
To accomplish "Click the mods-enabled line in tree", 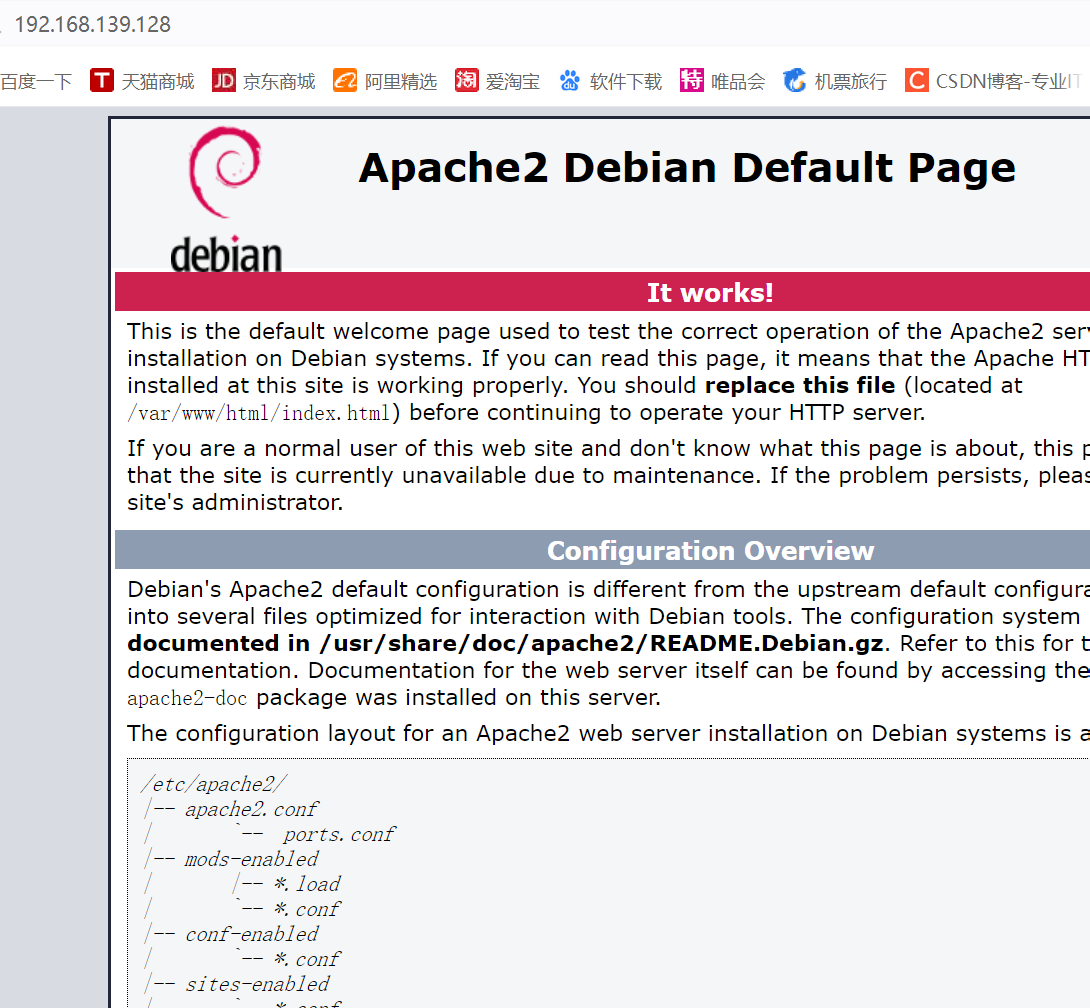I will click(x=251, y=859).
